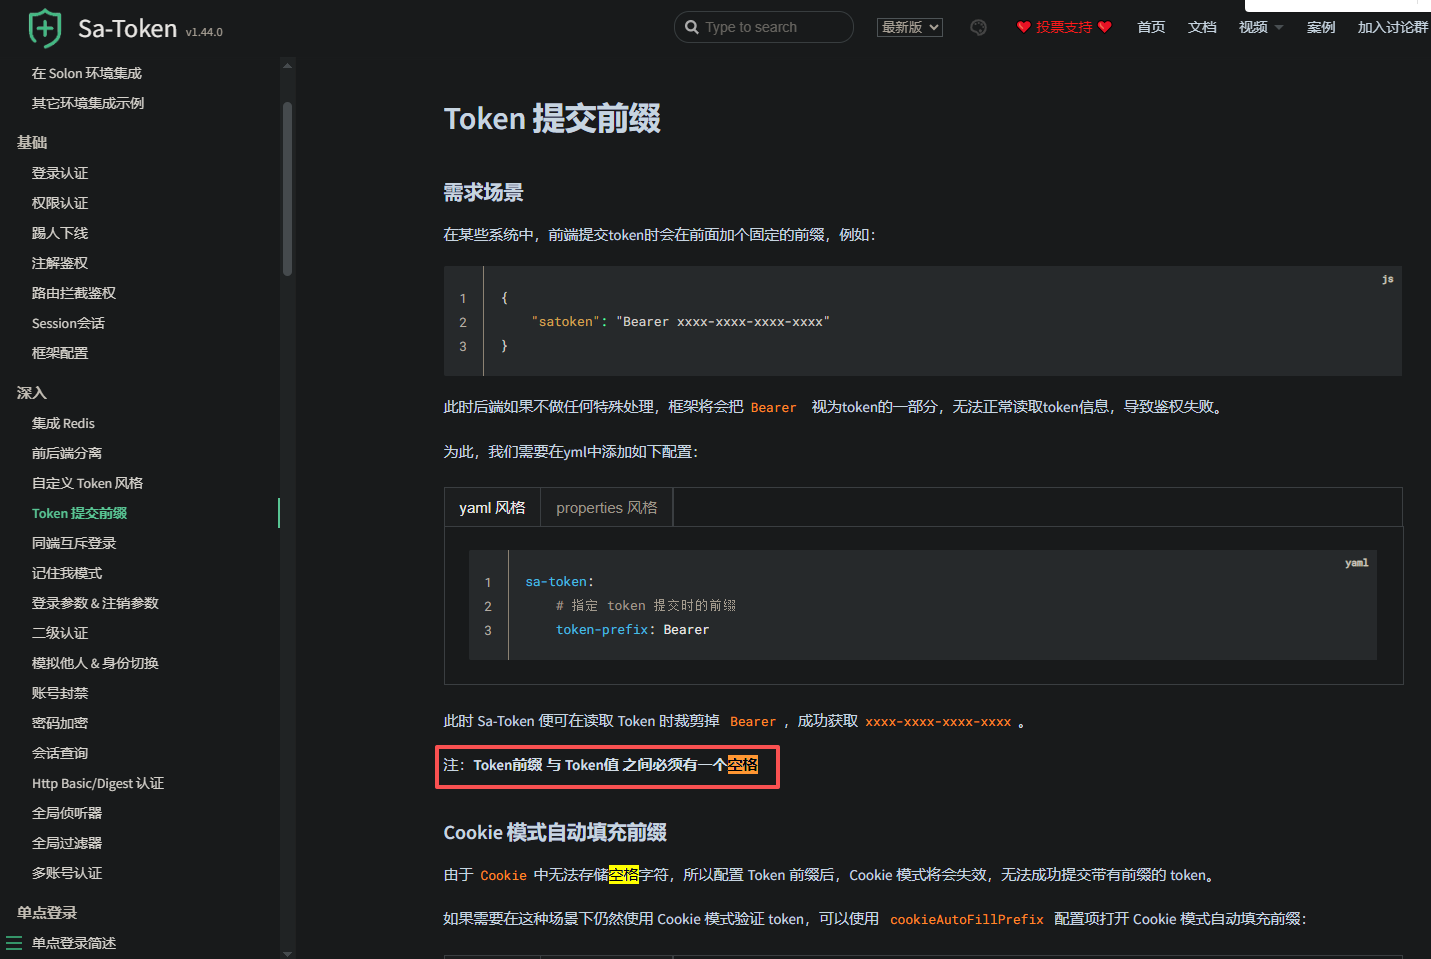Open sidebar item 注解鉴权
This screenshot has width=1431, height=959.
(x=60, y=263)
